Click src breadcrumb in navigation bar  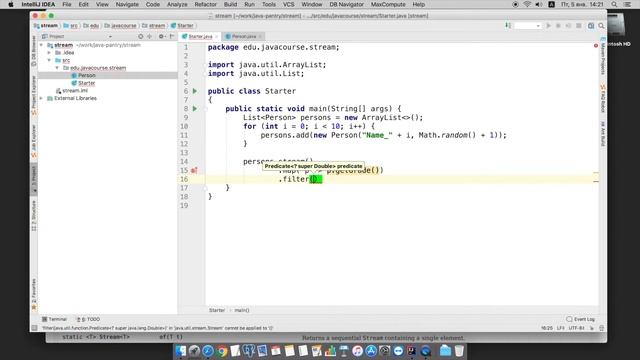pyautogui.click(x=71, y=26)
